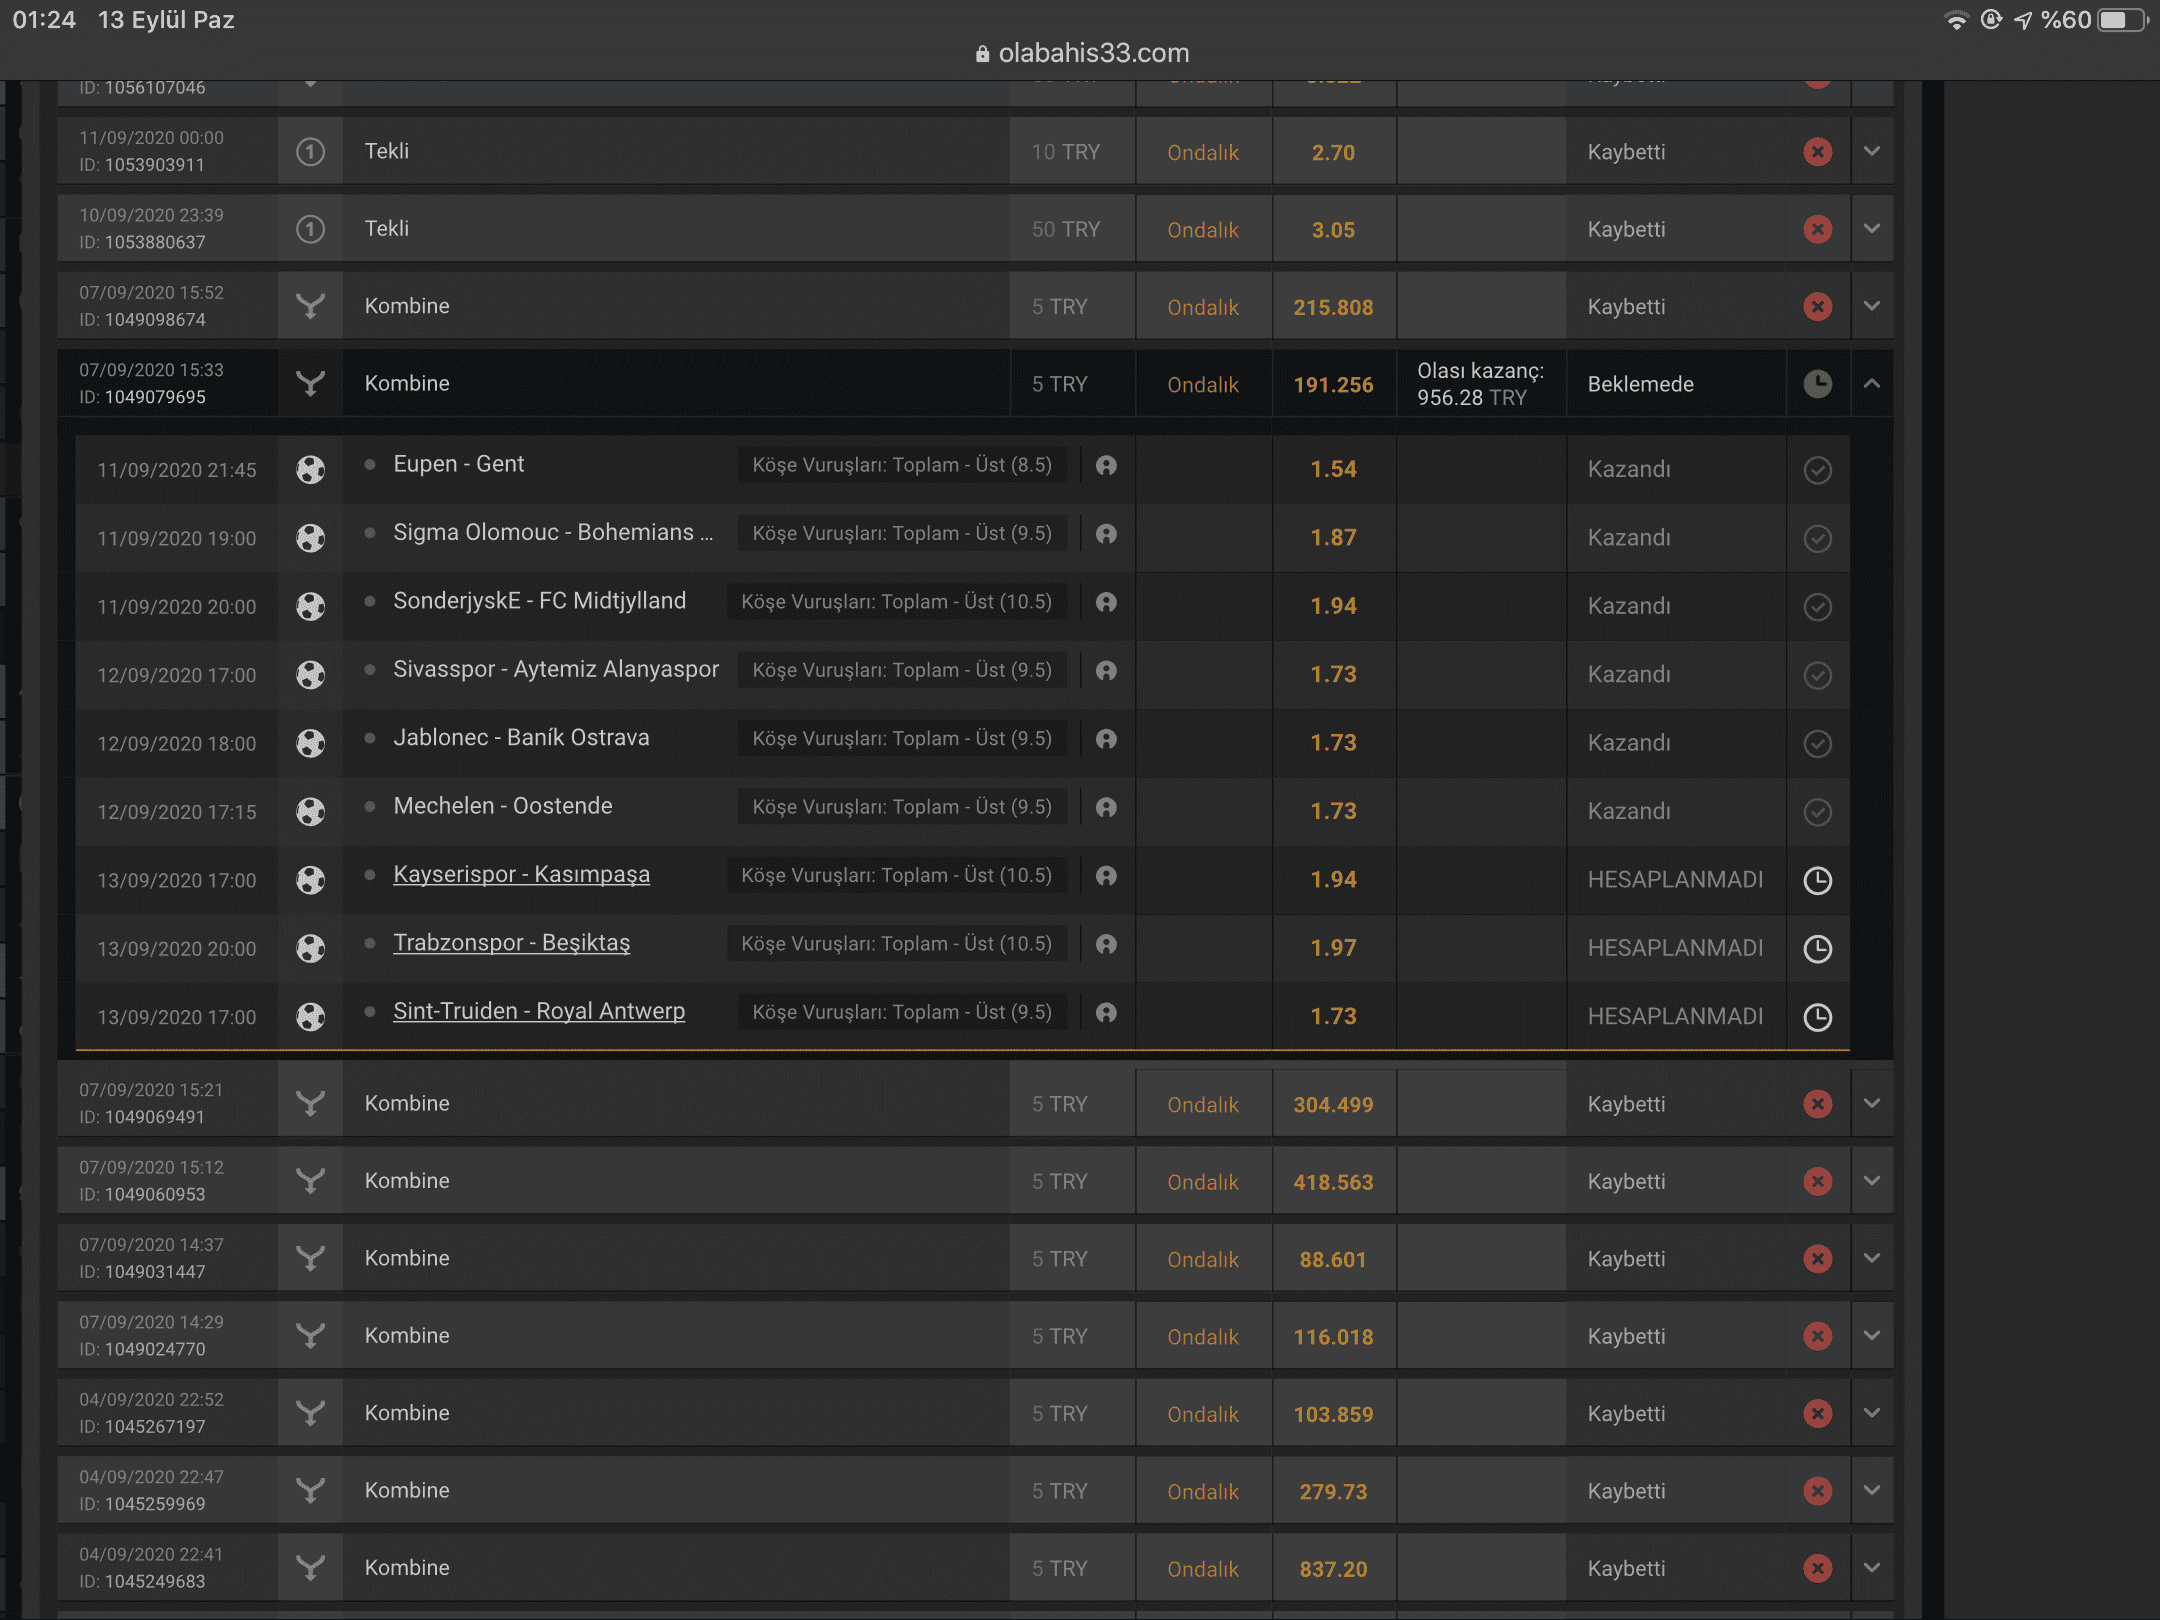Click the Jablonec - Baník Ostrava match name
The height and width of the screenshot is (1620, 2160).
521,738
